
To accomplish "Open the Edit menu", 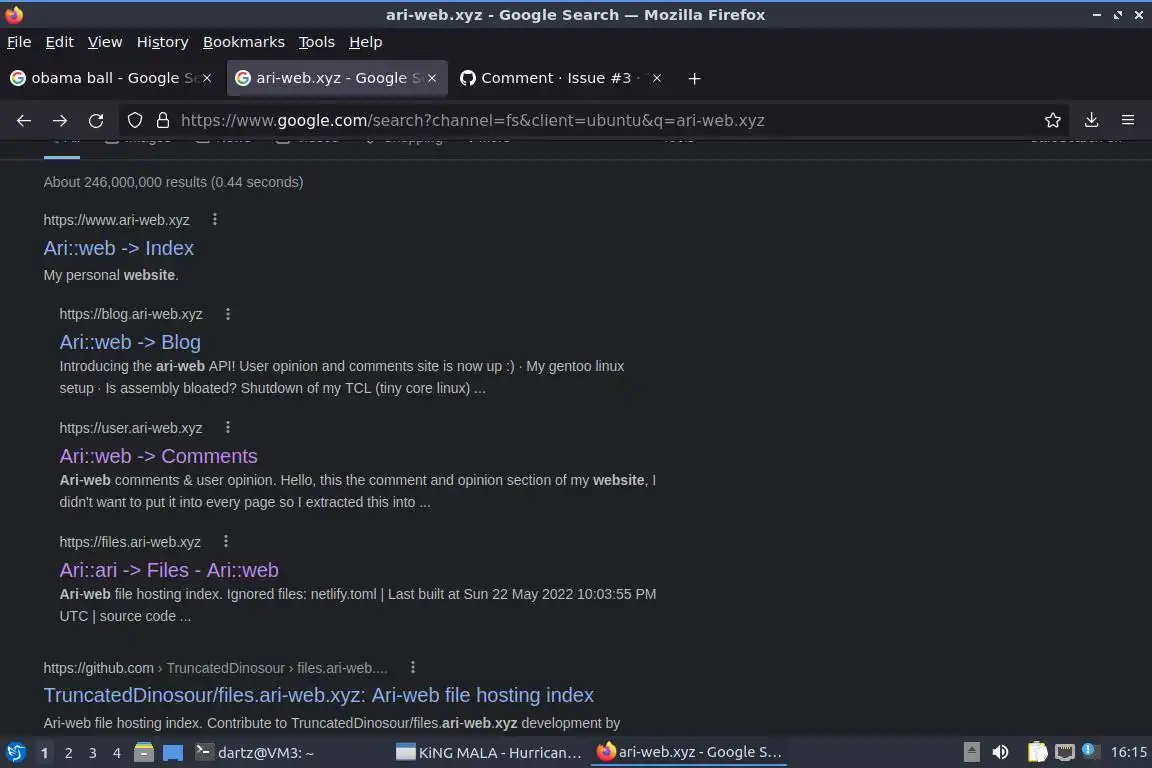I will 60,42.
